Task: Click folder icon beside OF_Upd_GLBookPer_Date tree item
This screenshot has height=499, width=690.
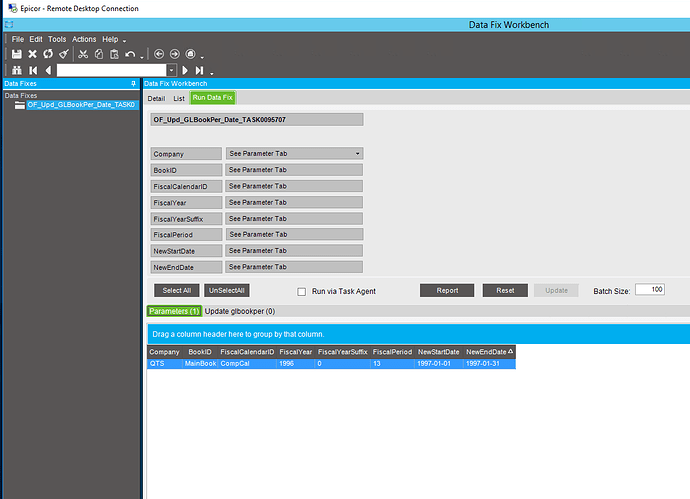Action: click(19, 105)
